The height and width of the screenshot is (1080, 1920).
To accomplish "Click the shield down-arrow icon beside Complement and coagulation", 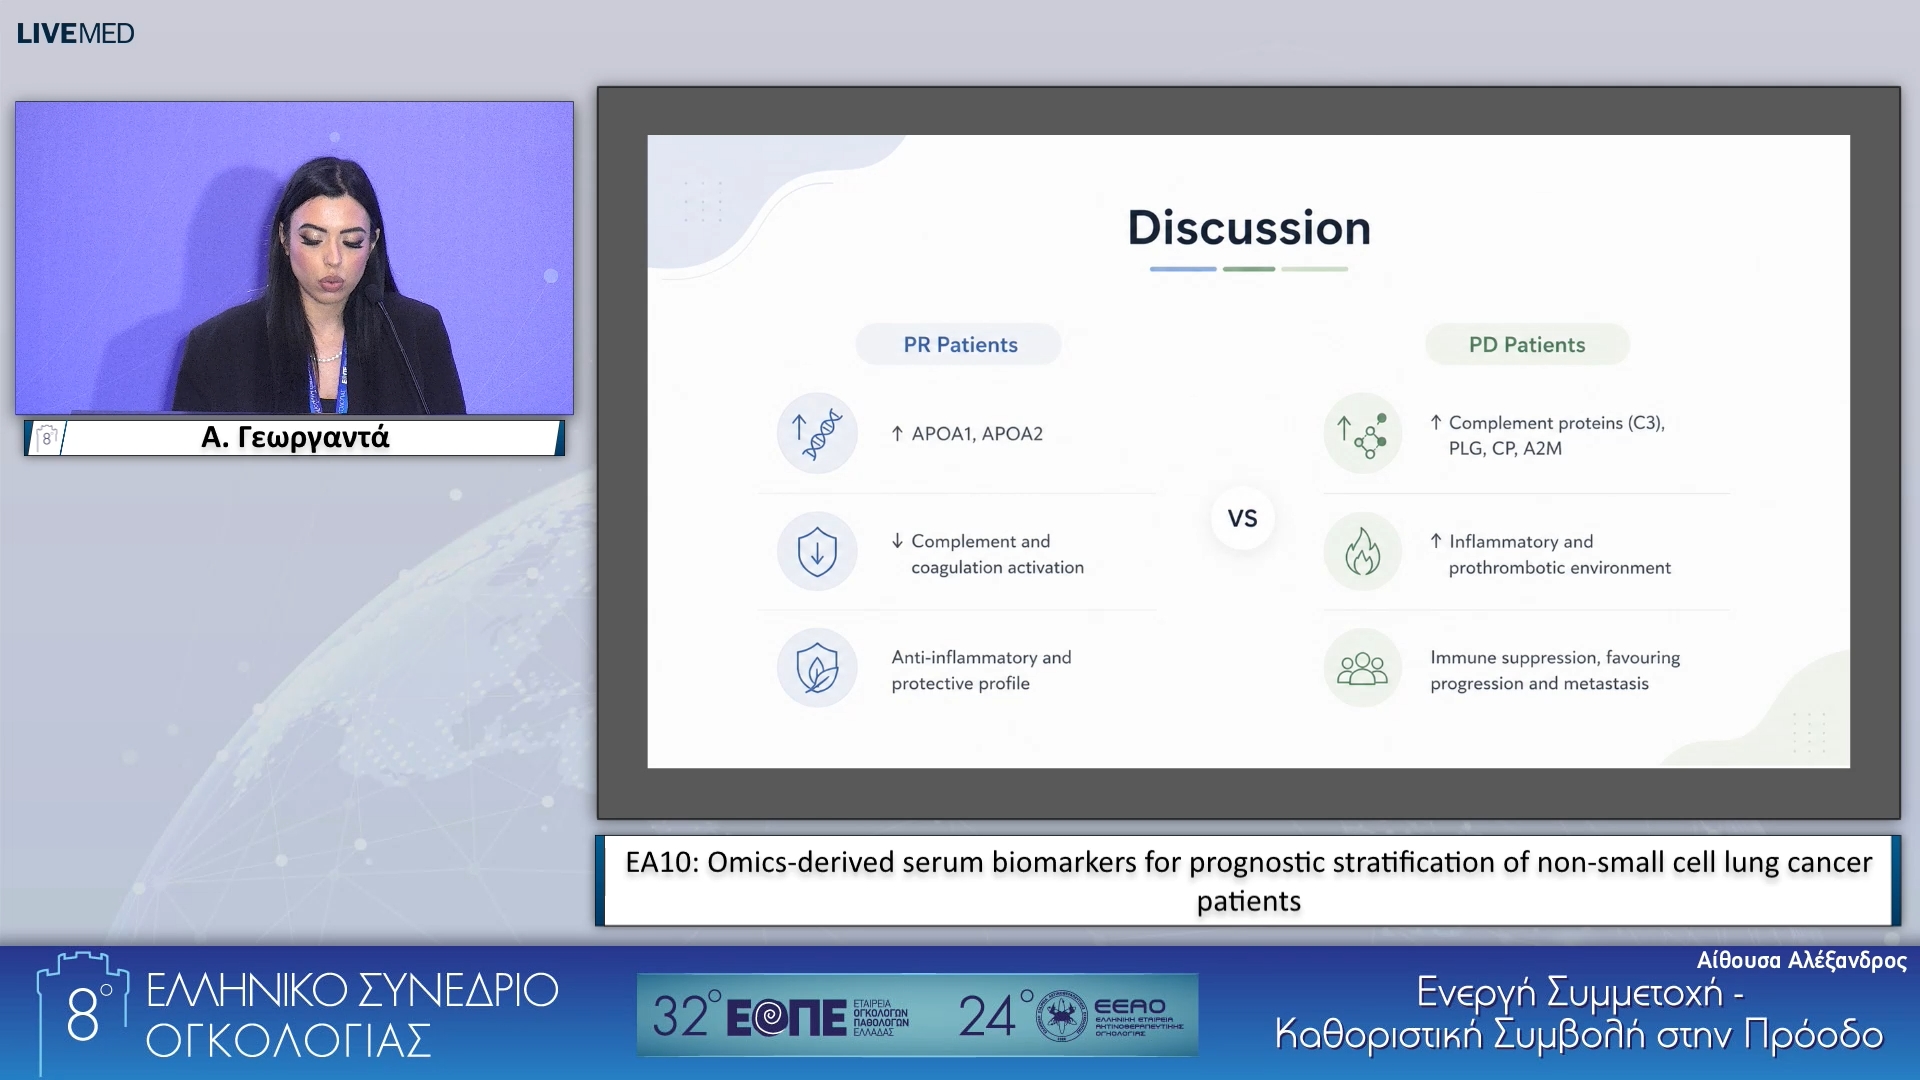I will (817, 551).
